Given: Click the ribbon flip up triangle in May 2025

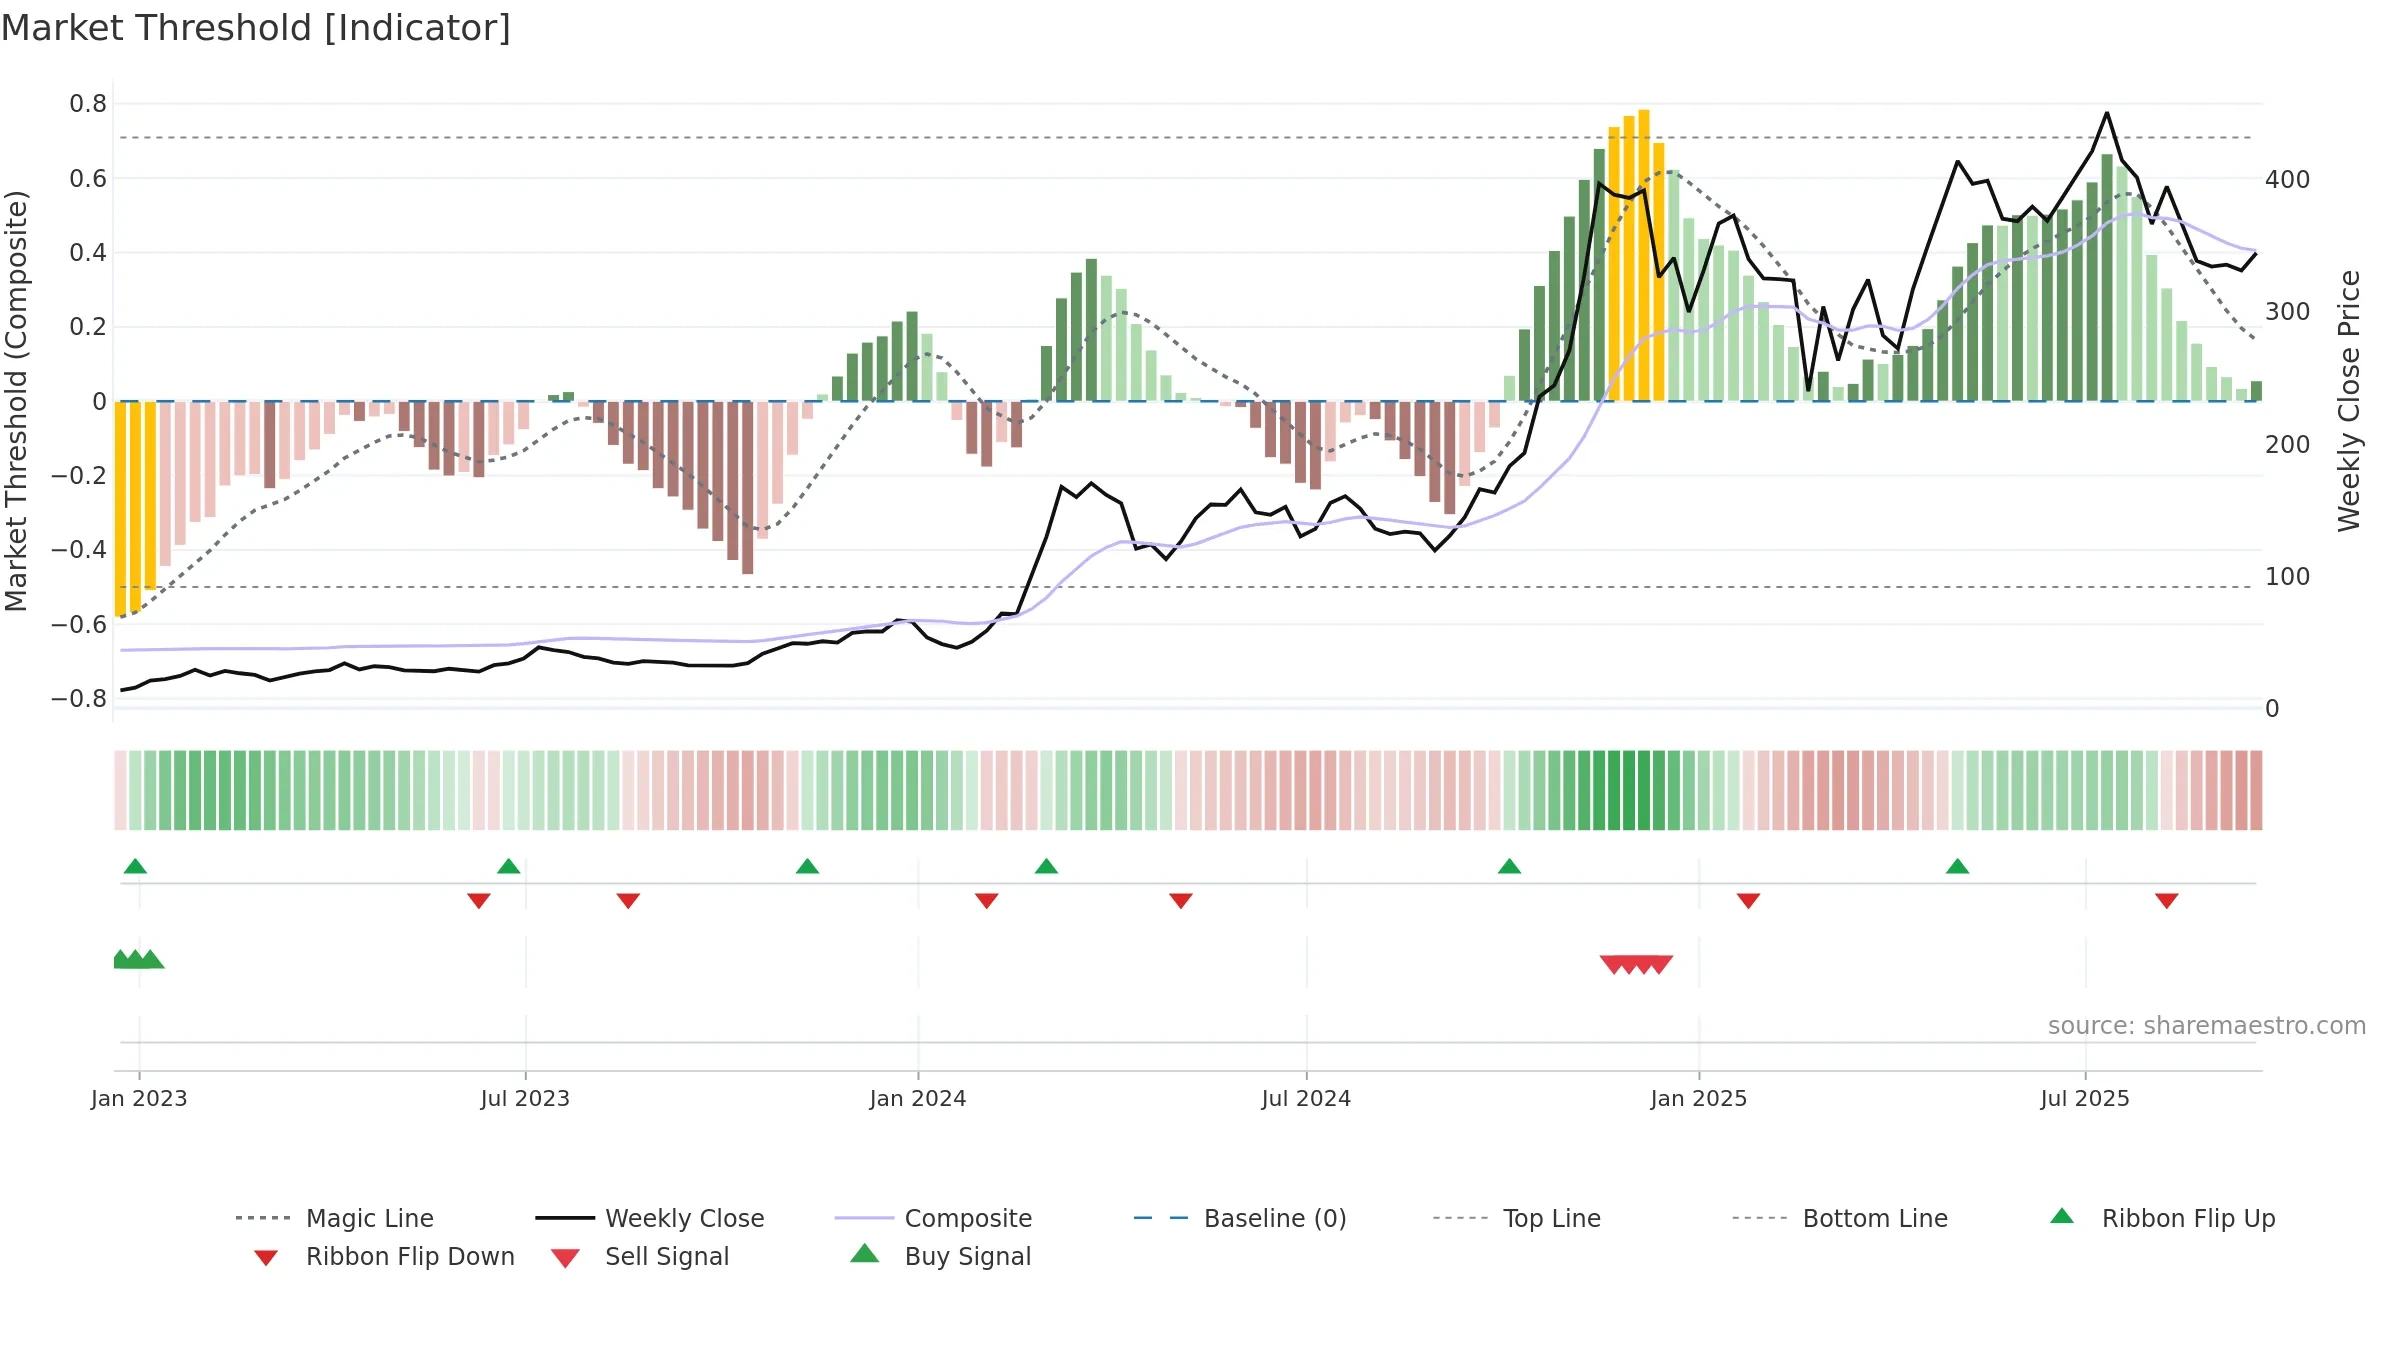Looking at the screenshot, I should click(x=1957, y=866).
